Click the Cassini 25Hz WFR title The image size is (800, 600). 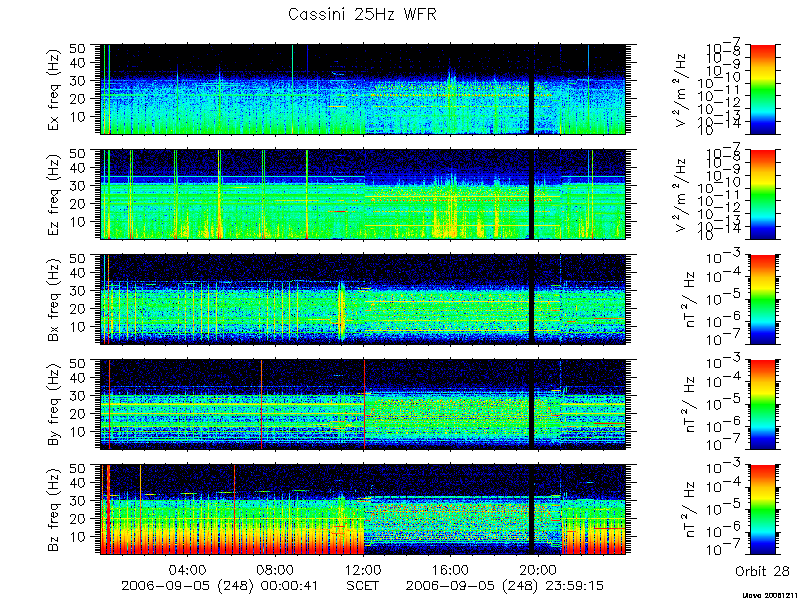click(x=362, y=14)
